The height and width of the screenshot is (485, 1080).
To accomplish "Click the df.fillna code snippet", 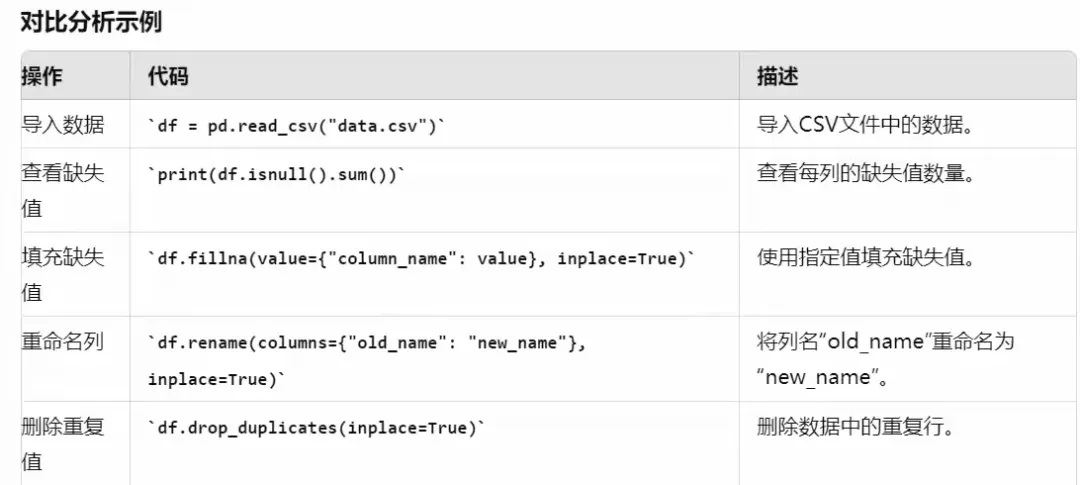I will pos(421,259).
